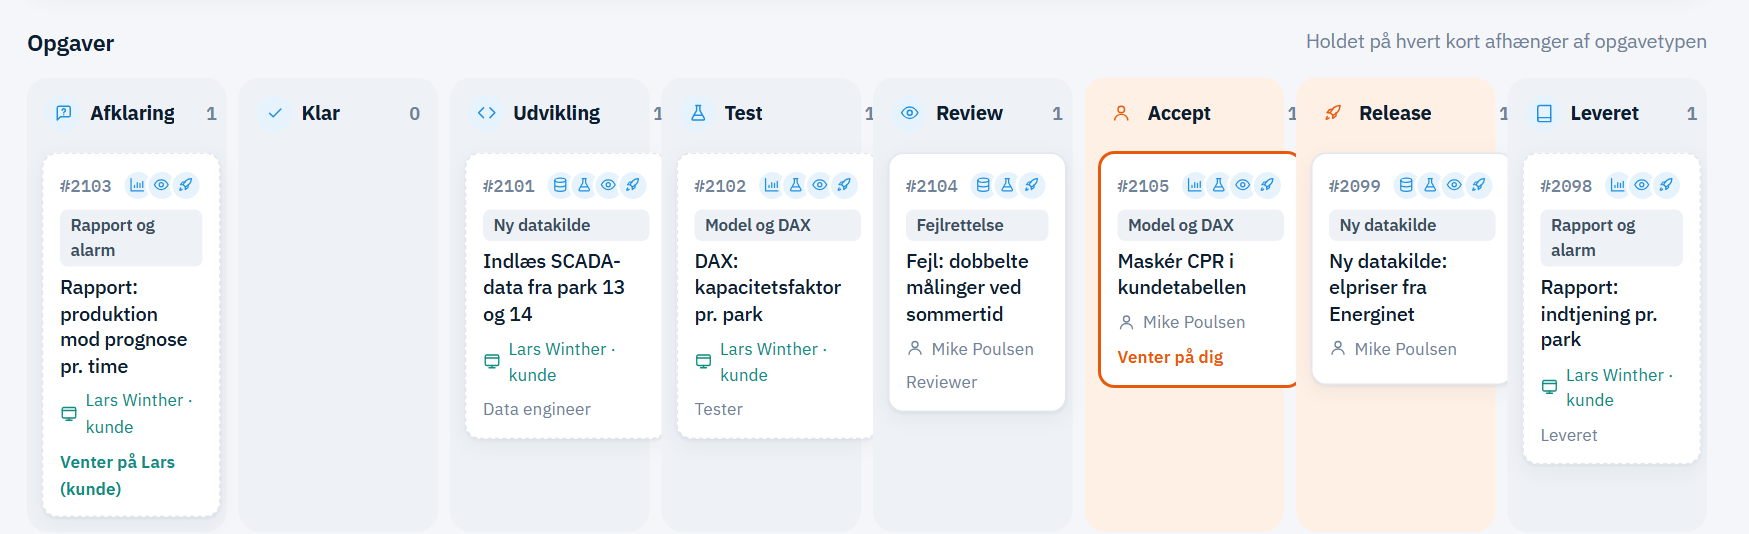Click the eye icon on card #2103
The width and height of the screenshot is (1749, 534).
tap(161, 185)
